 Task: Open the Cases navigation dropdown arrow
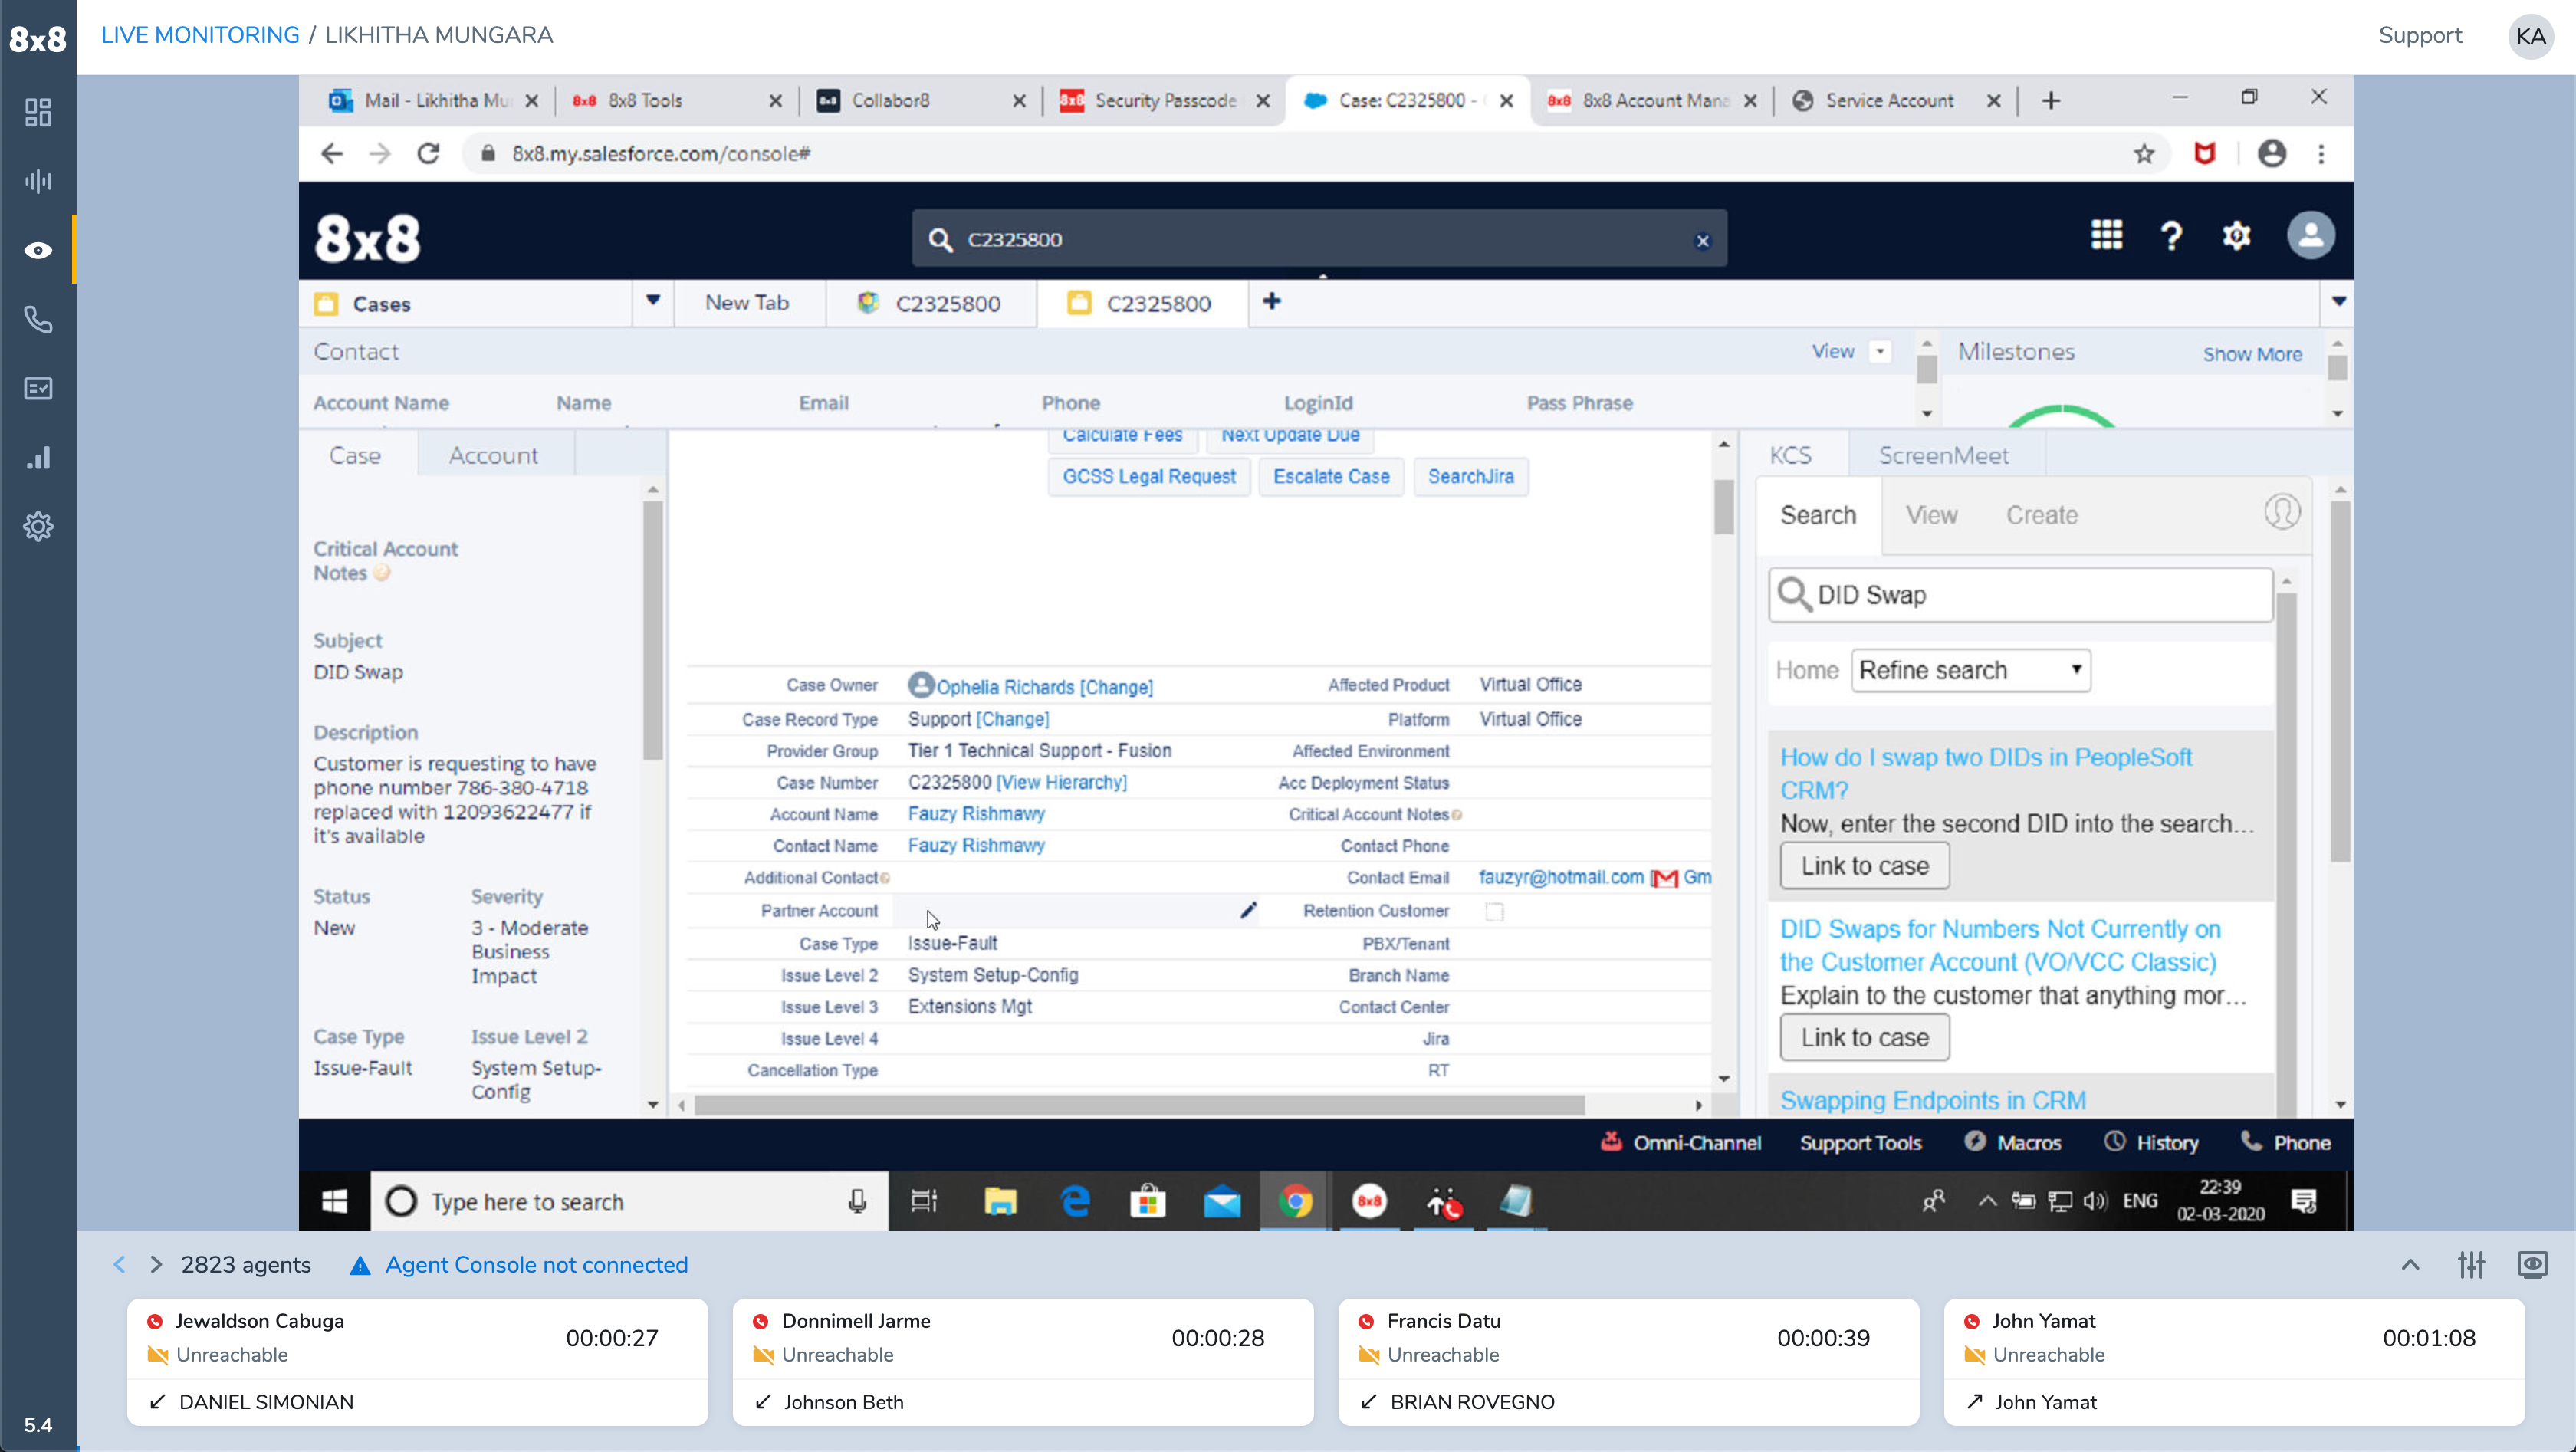click(x=653, y=301)
